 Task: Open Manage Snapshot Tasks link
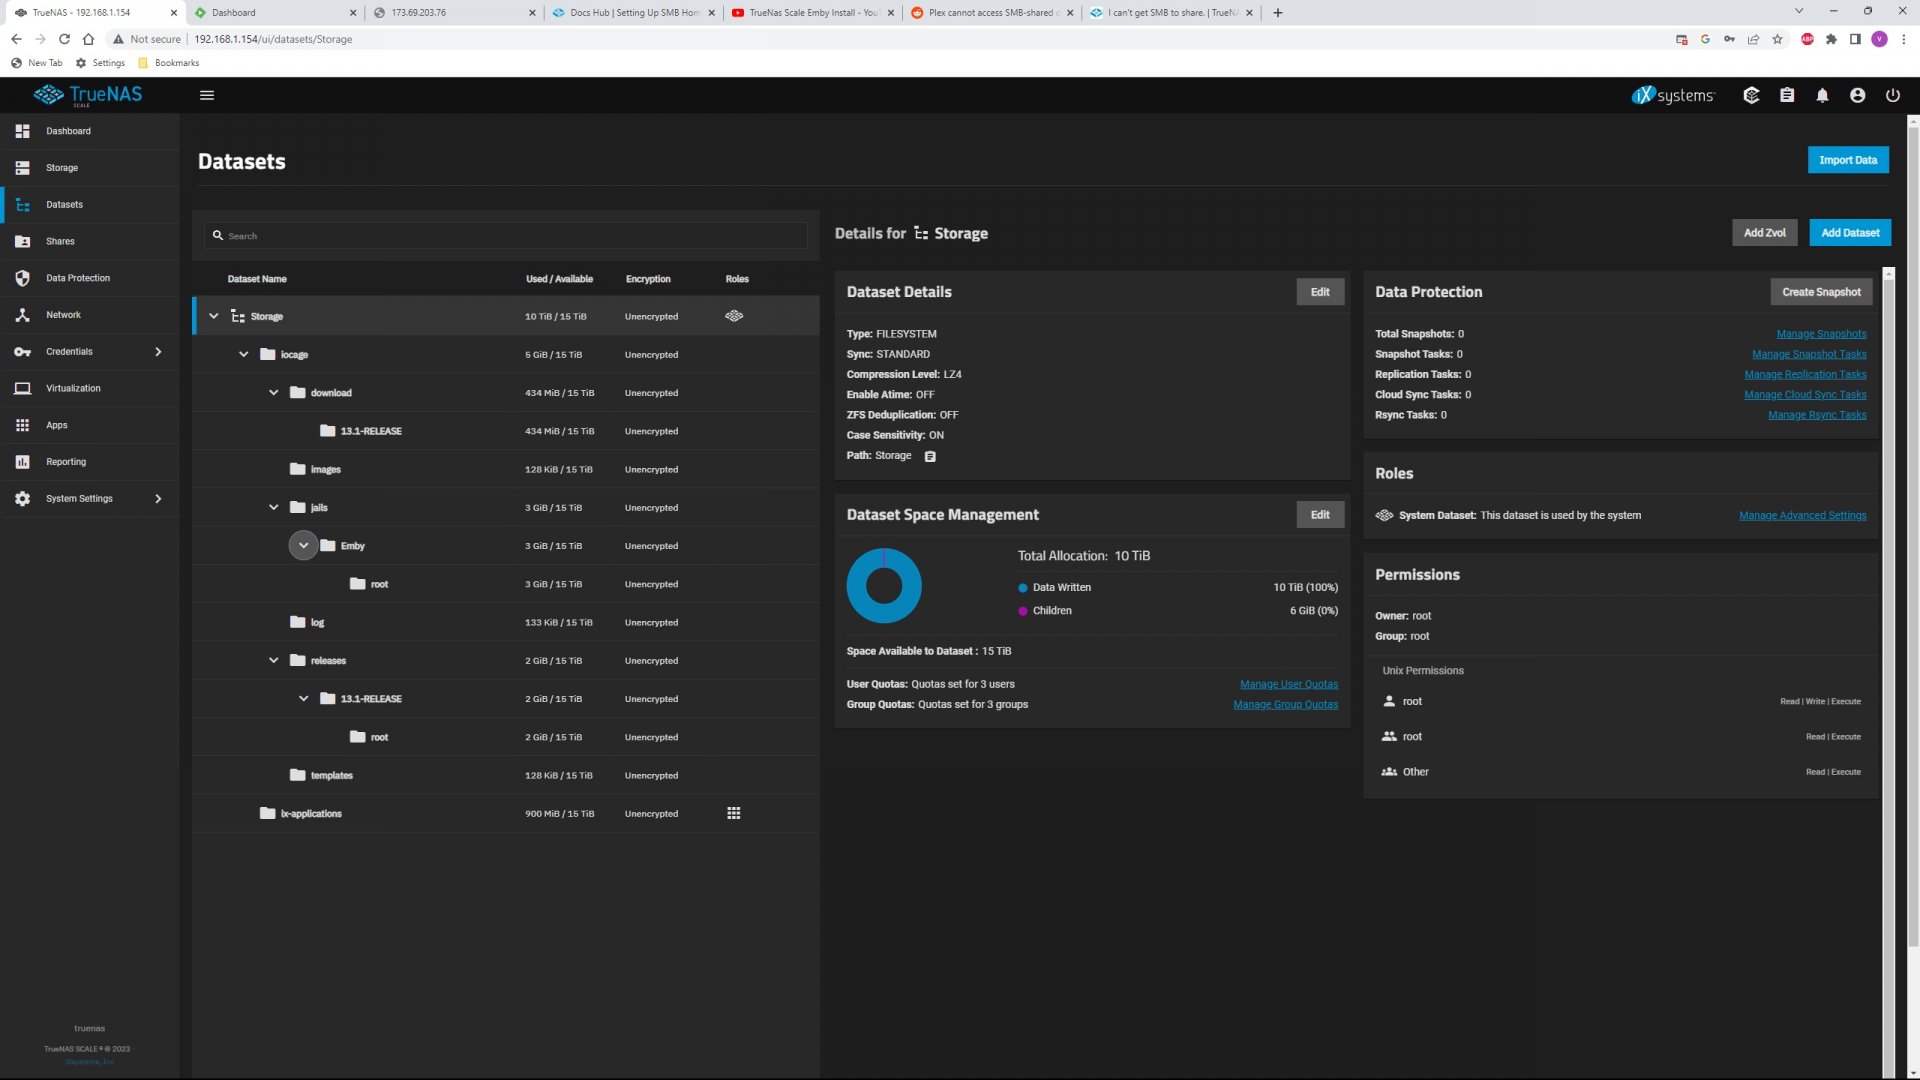point(1809,354)
